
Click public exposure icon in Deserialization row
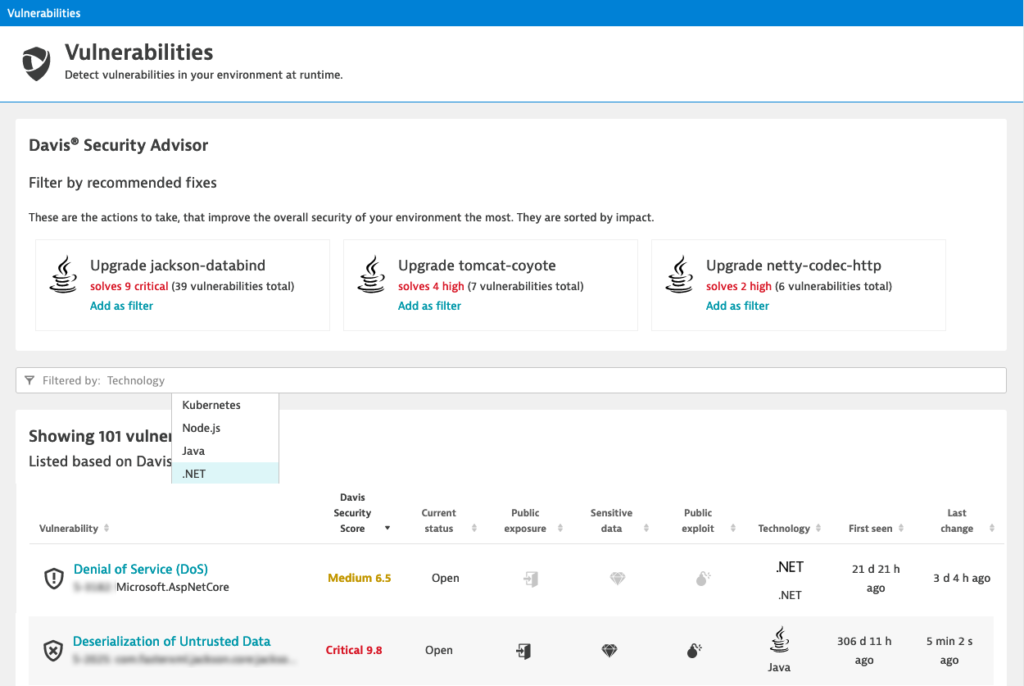tap(523, 651)
